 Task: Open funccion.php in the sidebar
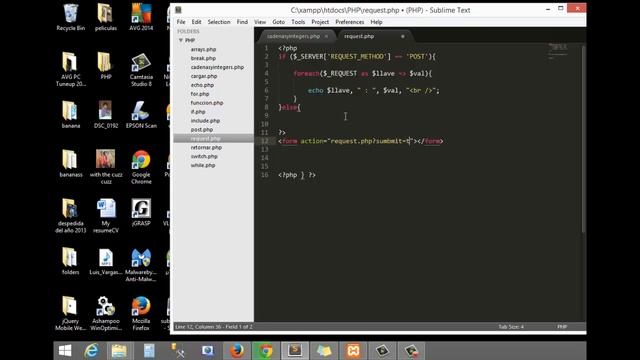(207, 103)
